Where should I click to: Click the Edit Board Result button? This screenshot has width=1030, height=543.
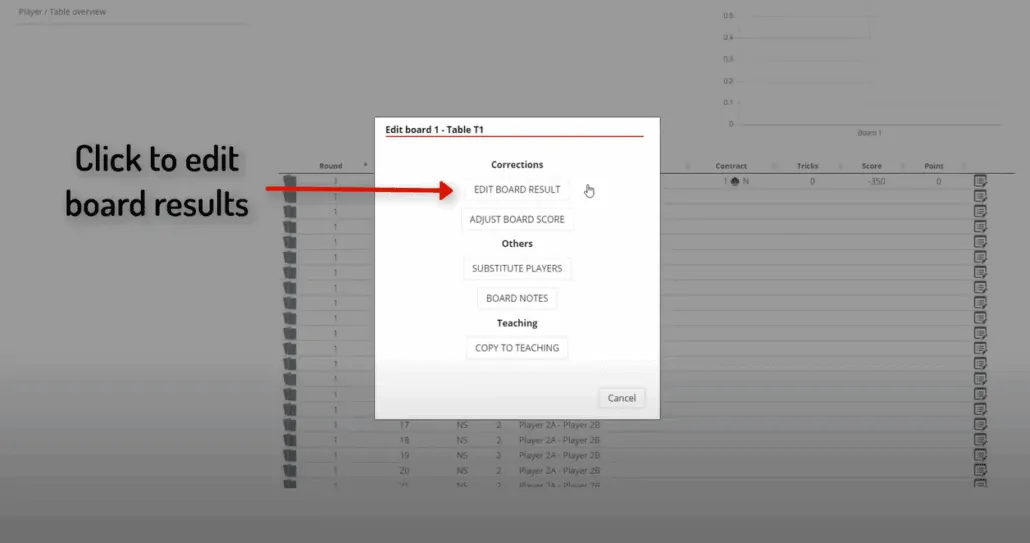point(517,190)
